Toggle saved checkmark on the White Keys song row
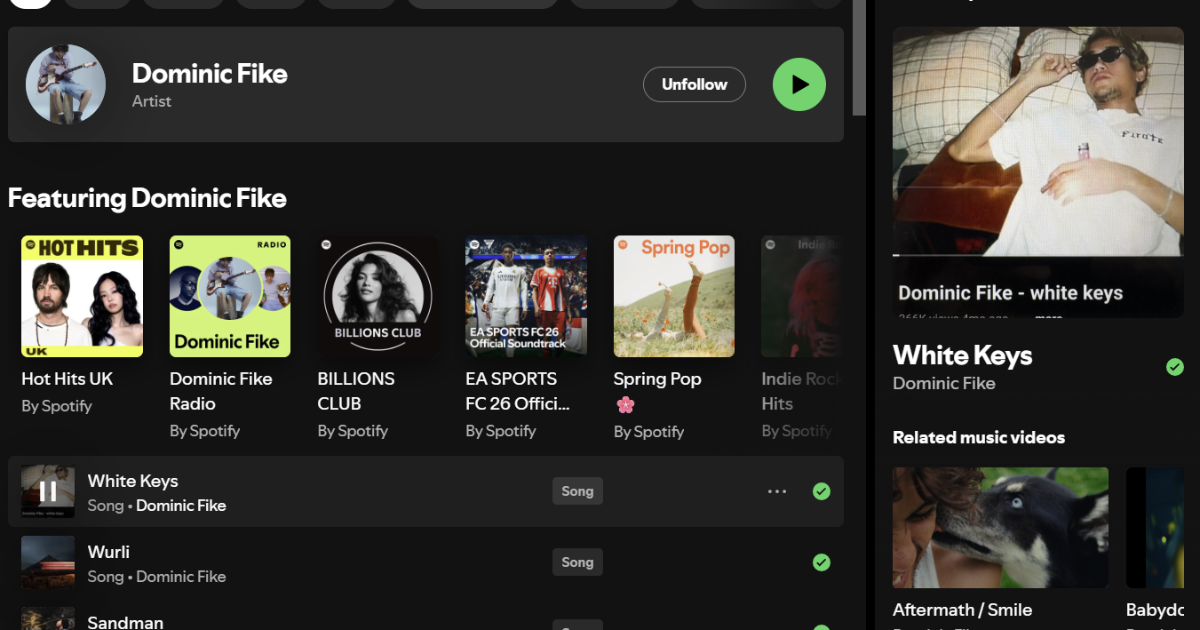1200x630 pixels. [x=821, y=491]
